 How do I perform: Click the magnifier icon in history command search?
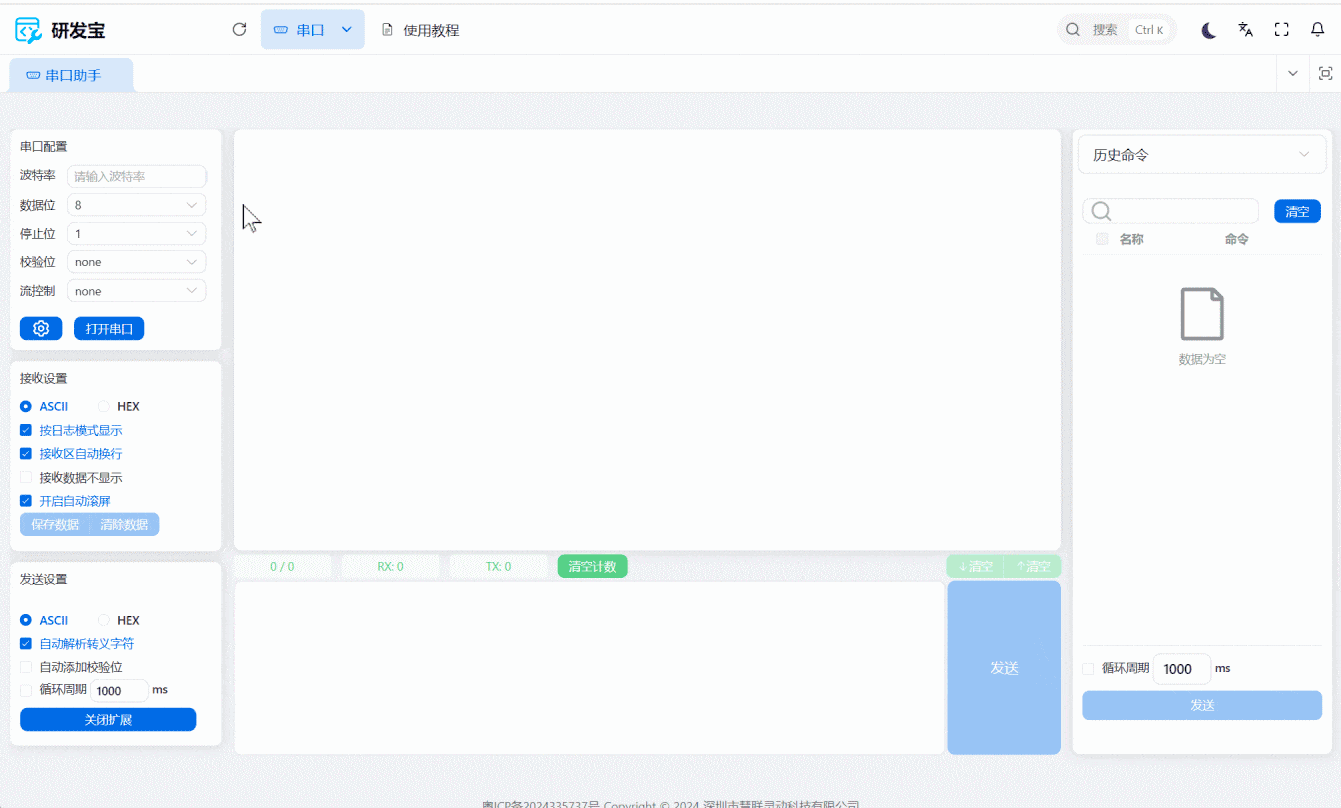pyautogui.click(x=1100, y=211)
